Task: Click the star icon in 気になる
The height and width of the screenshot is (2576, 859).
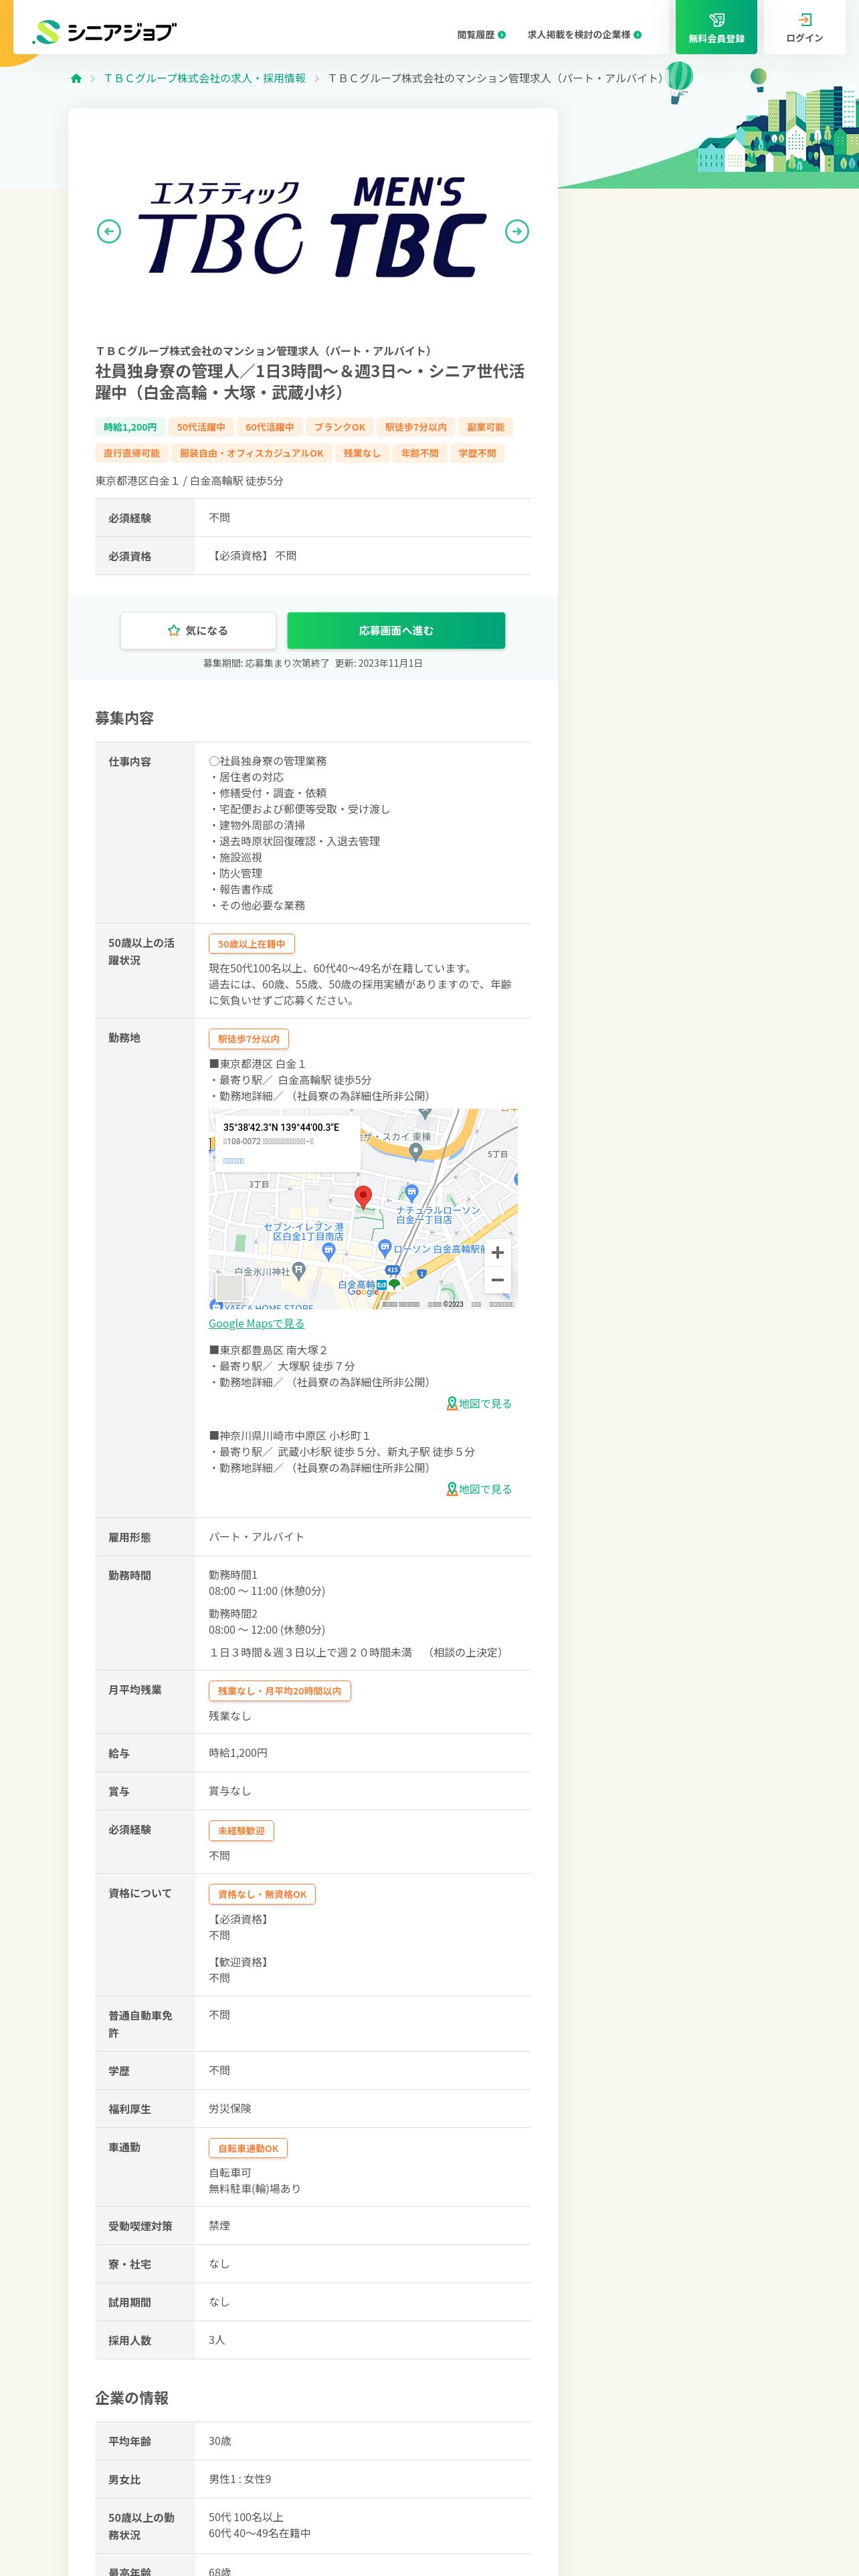Action: coord(174,631)
